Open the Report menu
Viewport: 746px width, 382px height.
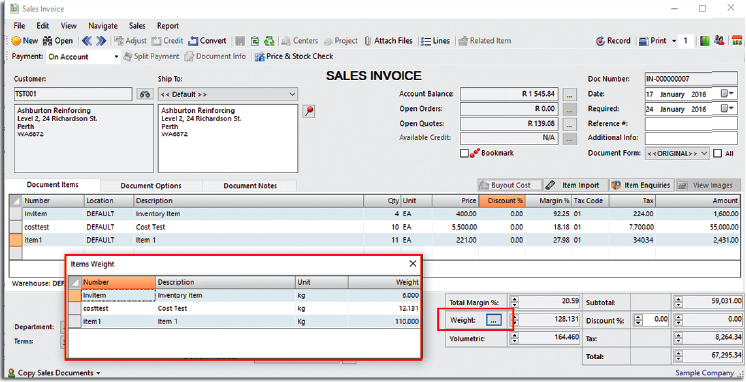pyautogui.click(x=168, y=26)
